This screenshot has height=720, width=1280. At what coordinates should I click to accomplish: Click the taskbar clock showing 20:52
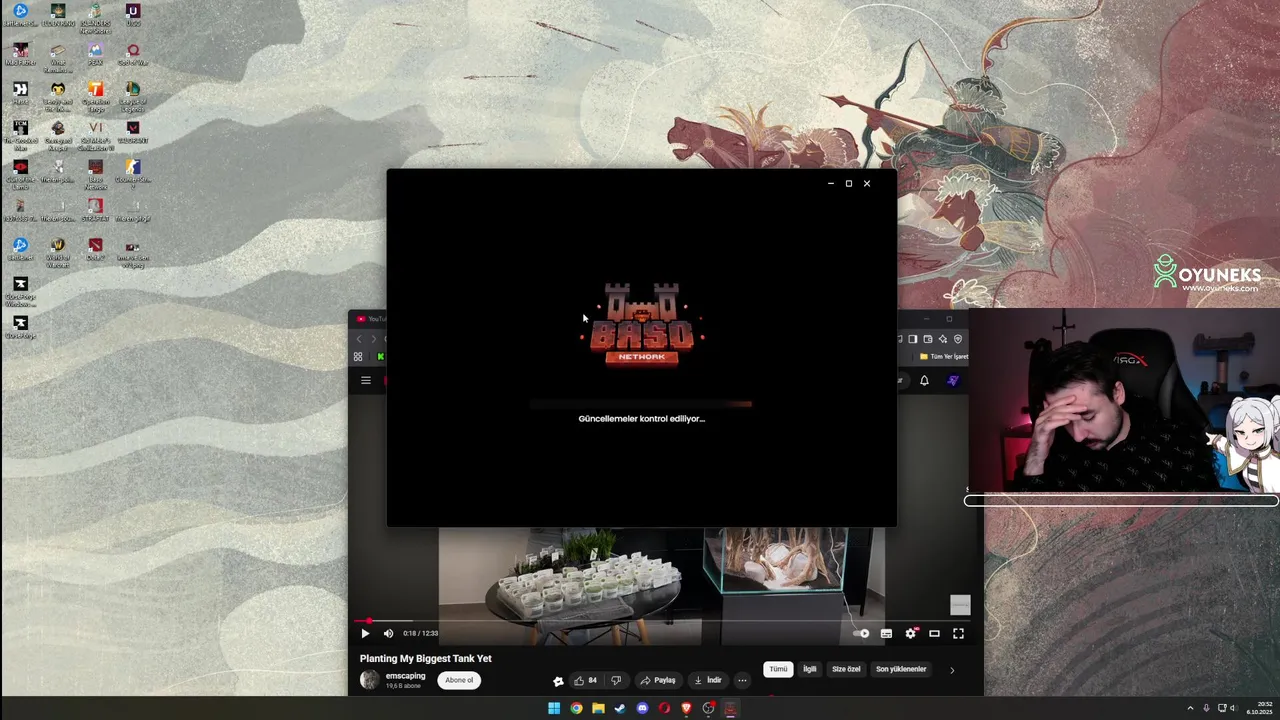pyautogui.click(x=1259, y=708)
